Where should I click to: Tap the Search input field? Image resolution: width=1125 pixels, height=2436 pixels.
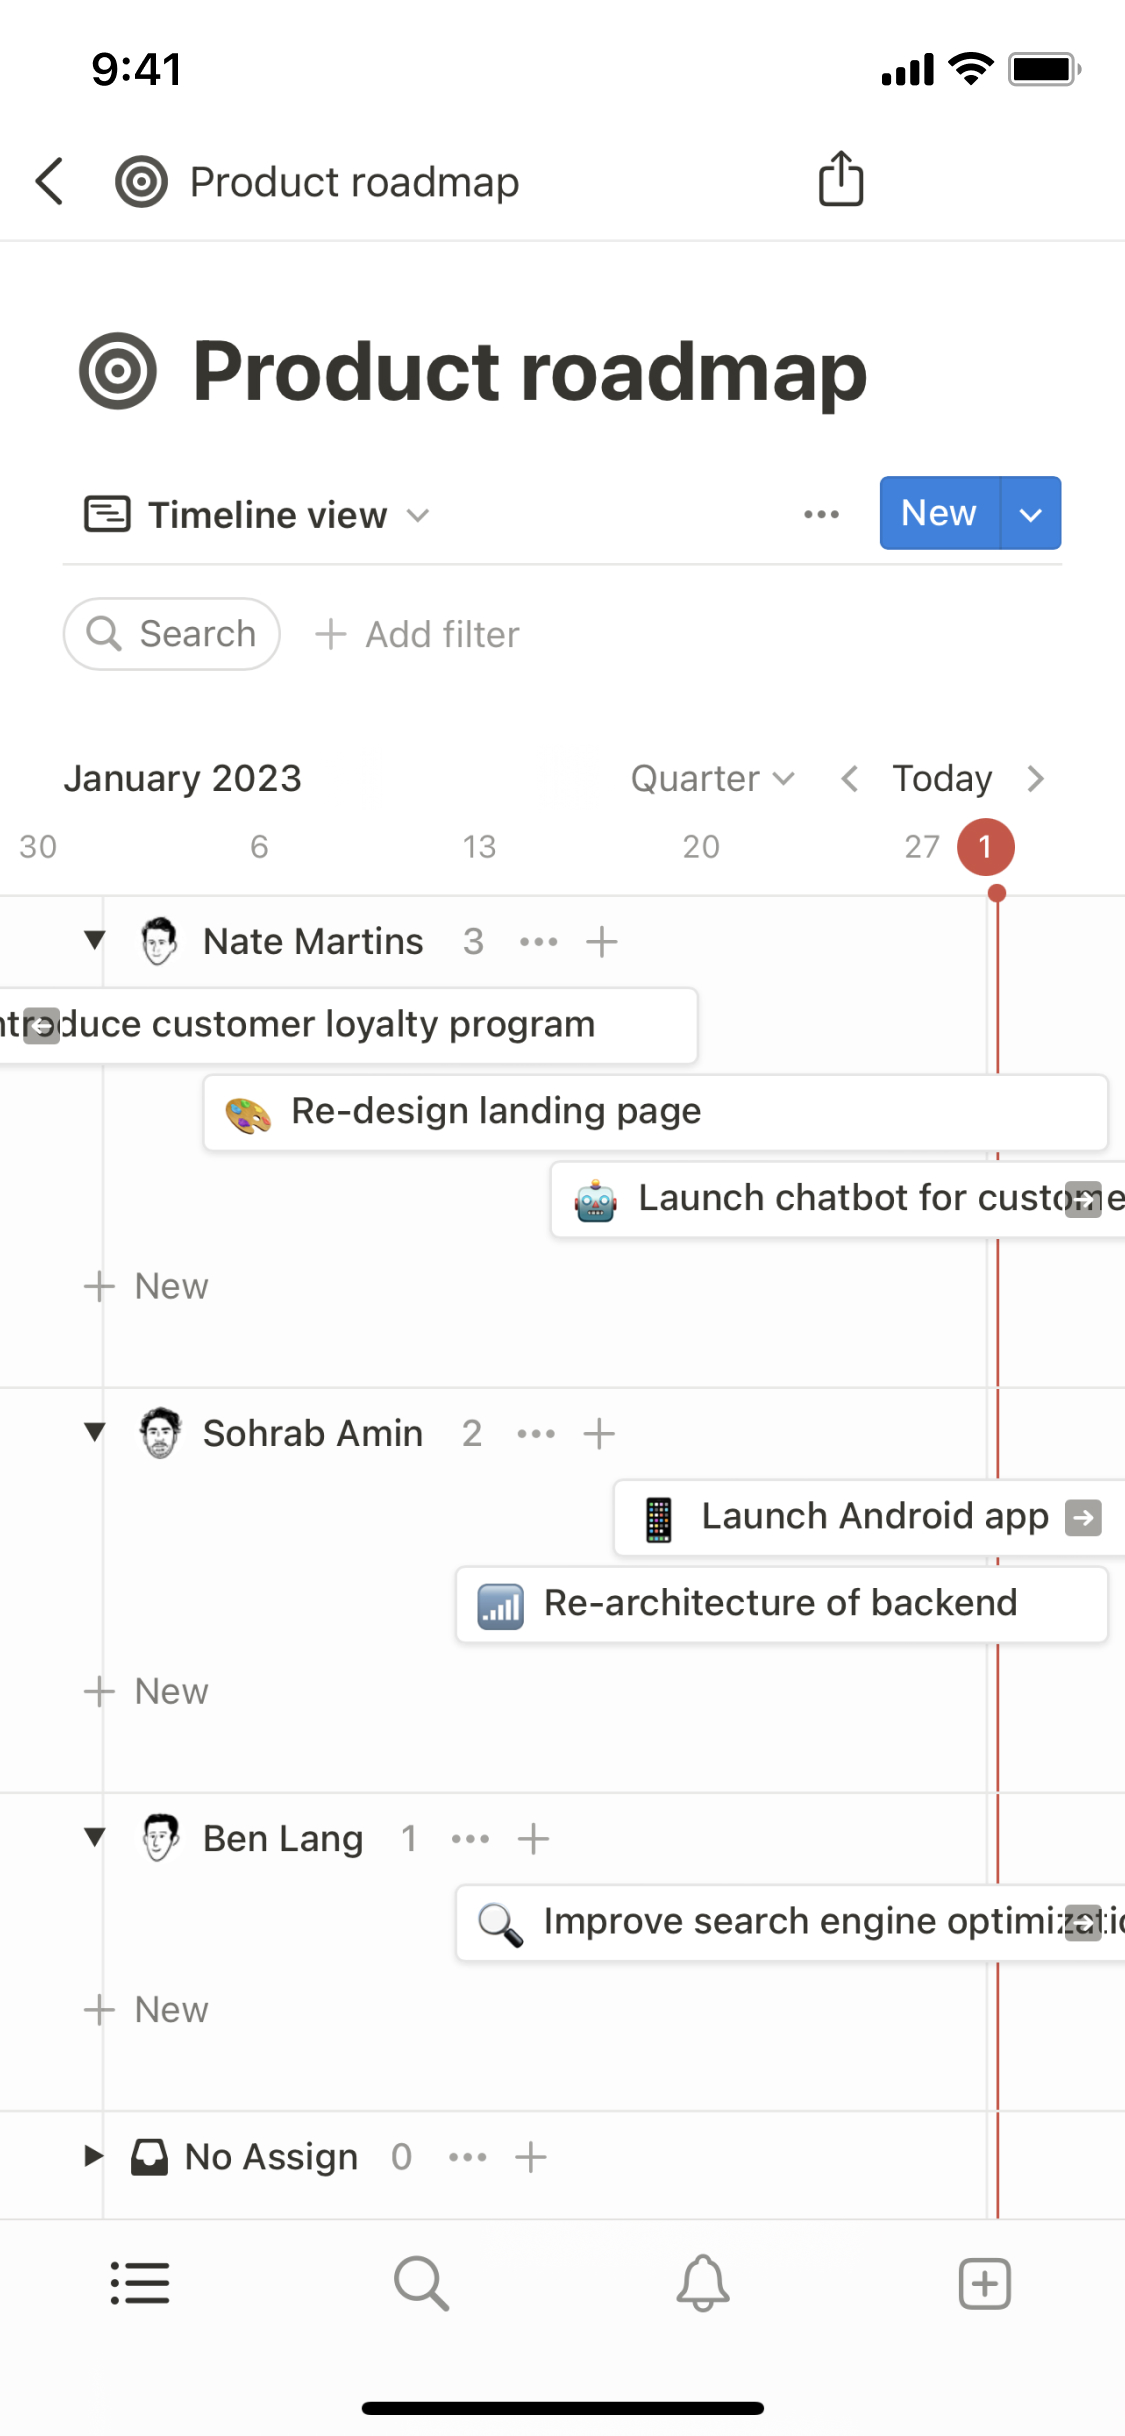pyautogui.click(x=172, y=634)
